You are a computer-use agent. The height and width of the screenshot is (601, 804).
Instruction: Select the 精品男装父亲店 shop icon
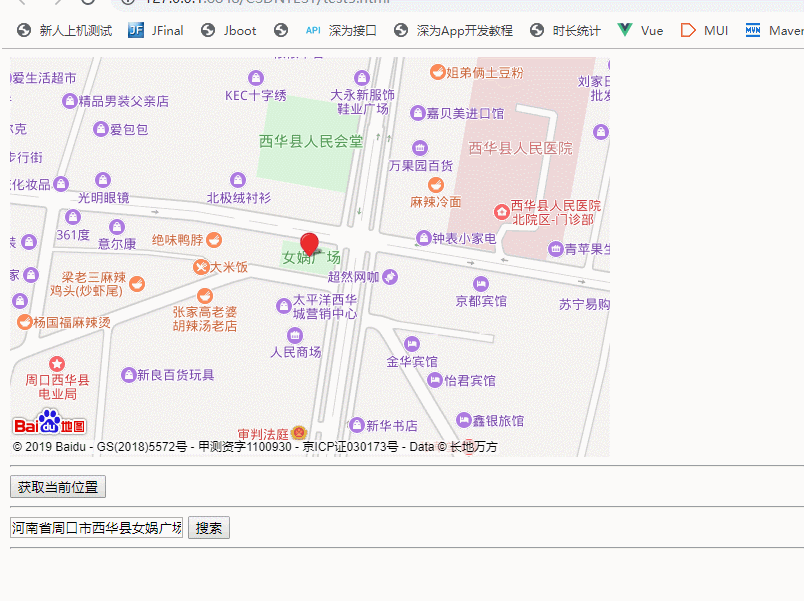coord(70,101)
